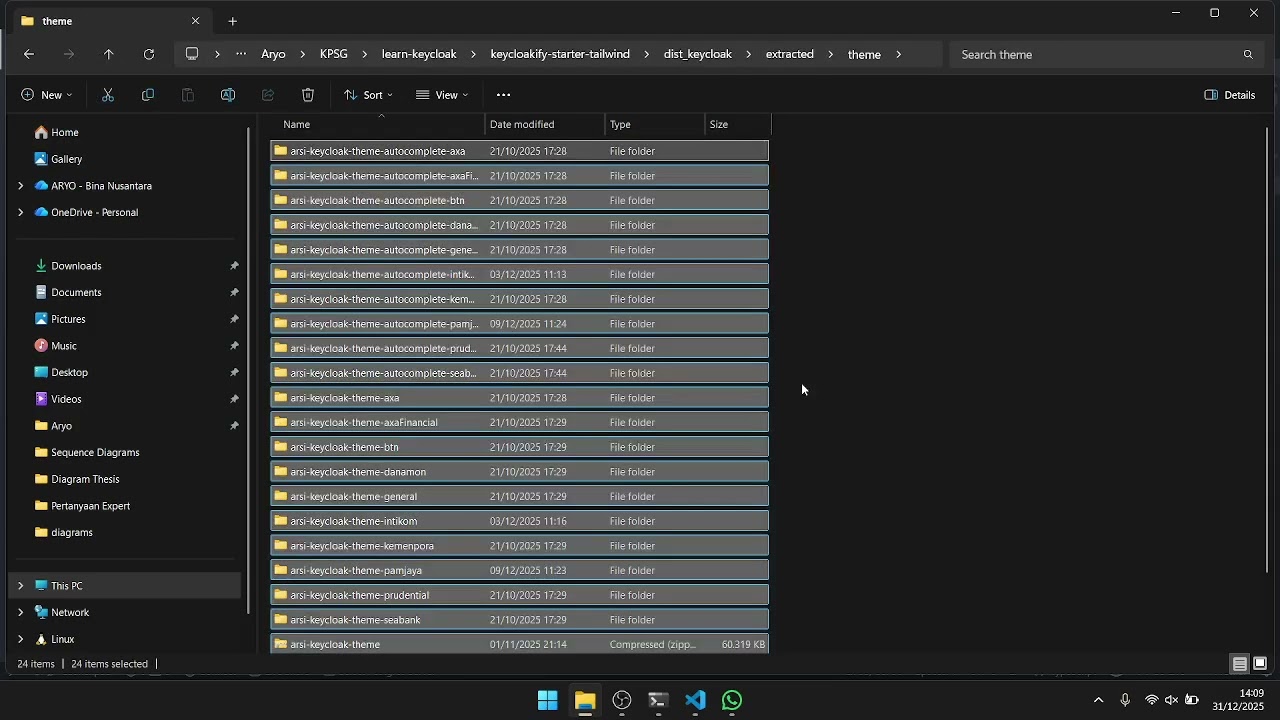
Task: Close the theme tab
Action: (195, 21)
